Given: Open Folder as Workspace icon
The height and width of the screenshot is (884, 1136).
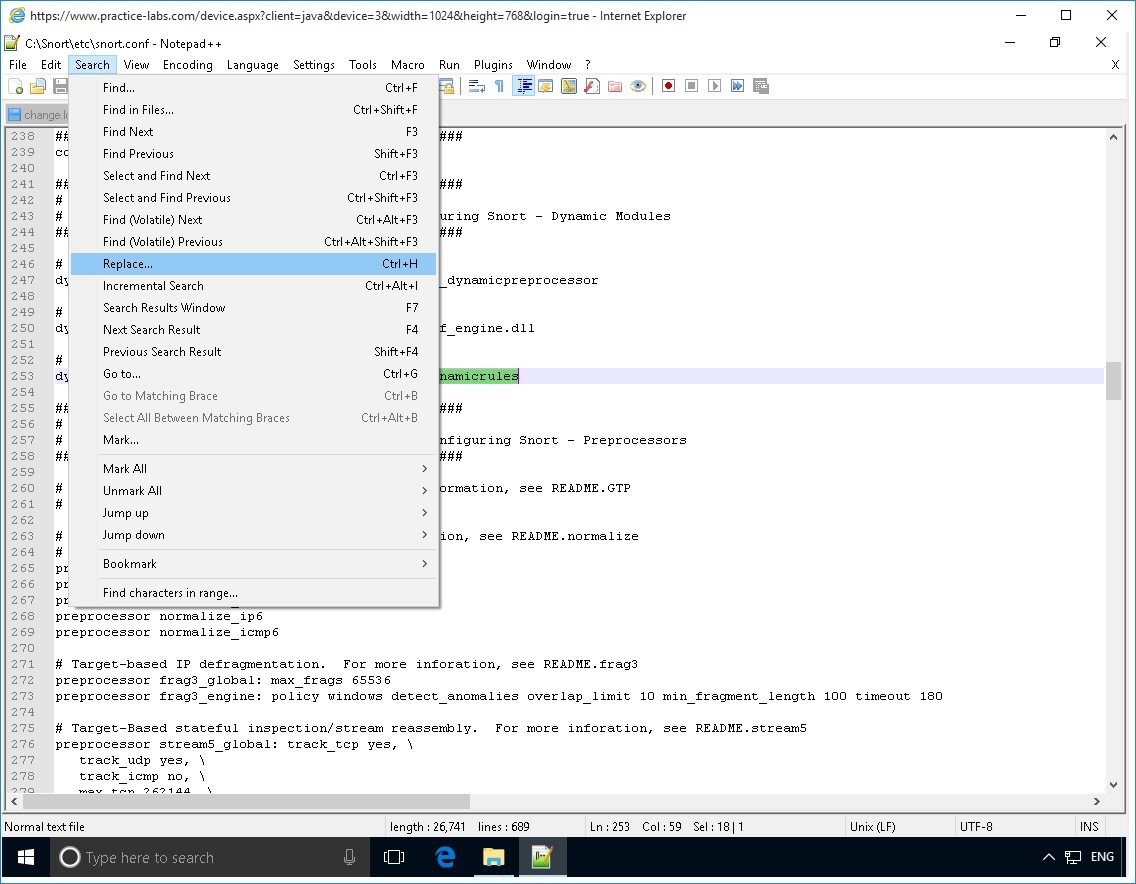Looking at the screenshot, I should pos(615,86).
